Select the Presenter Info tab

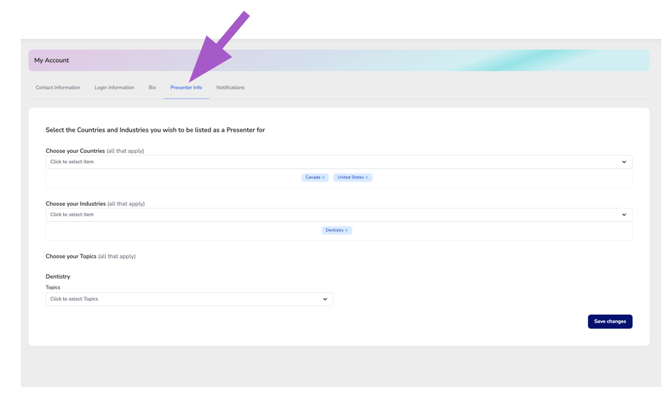click(186, 88)
